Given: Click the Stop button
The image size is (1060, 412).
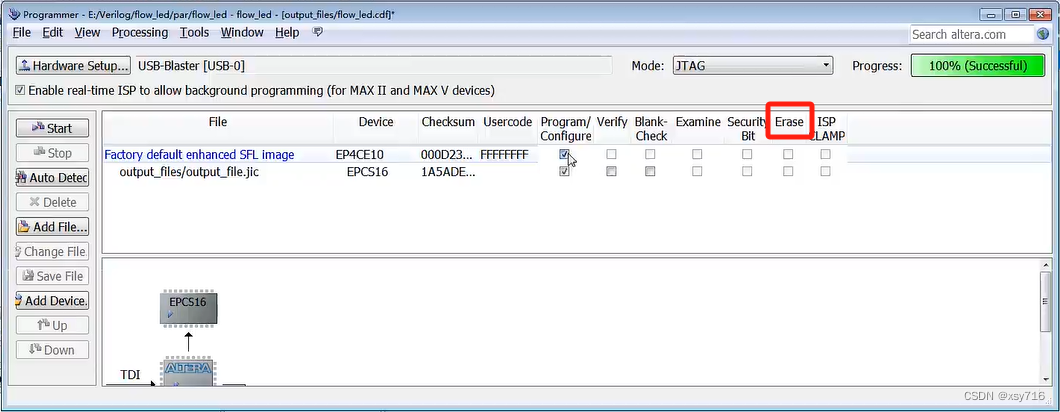Looking at the screenshot, I should point(52,153).
